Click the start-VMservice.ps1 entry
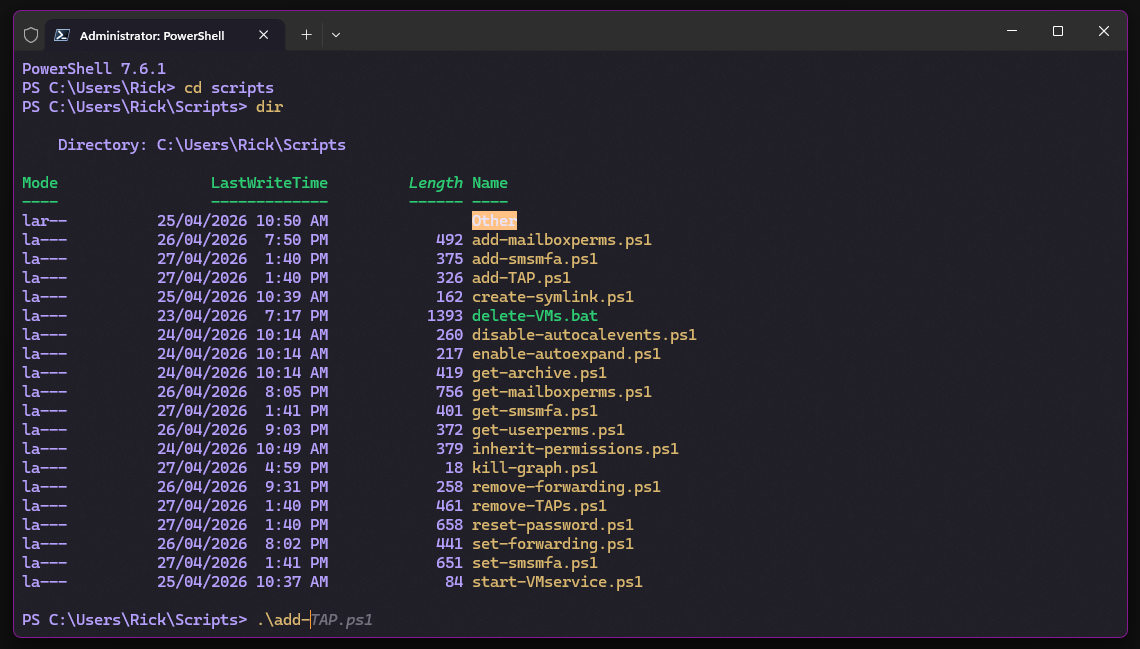 (557, 582)
